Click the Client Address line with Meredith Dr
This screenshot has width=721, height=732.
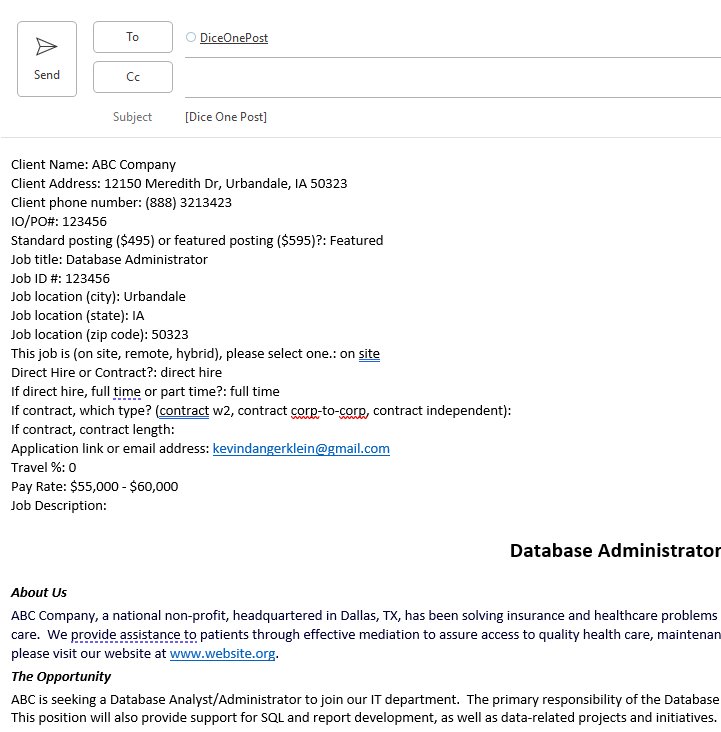point(179,183)
